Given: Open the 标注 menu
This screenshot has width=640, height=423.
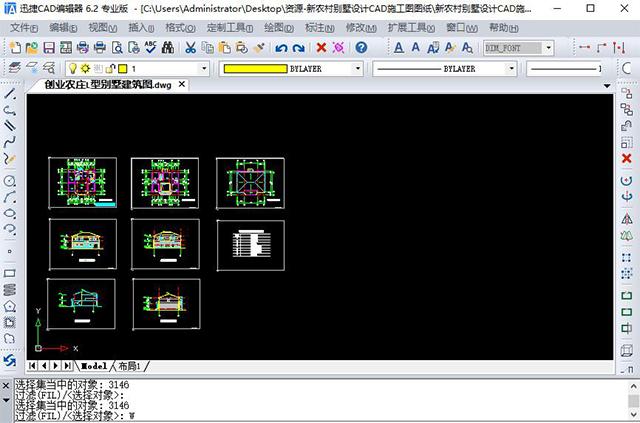Looking at the screenshot, I should (x=320, y=28).
